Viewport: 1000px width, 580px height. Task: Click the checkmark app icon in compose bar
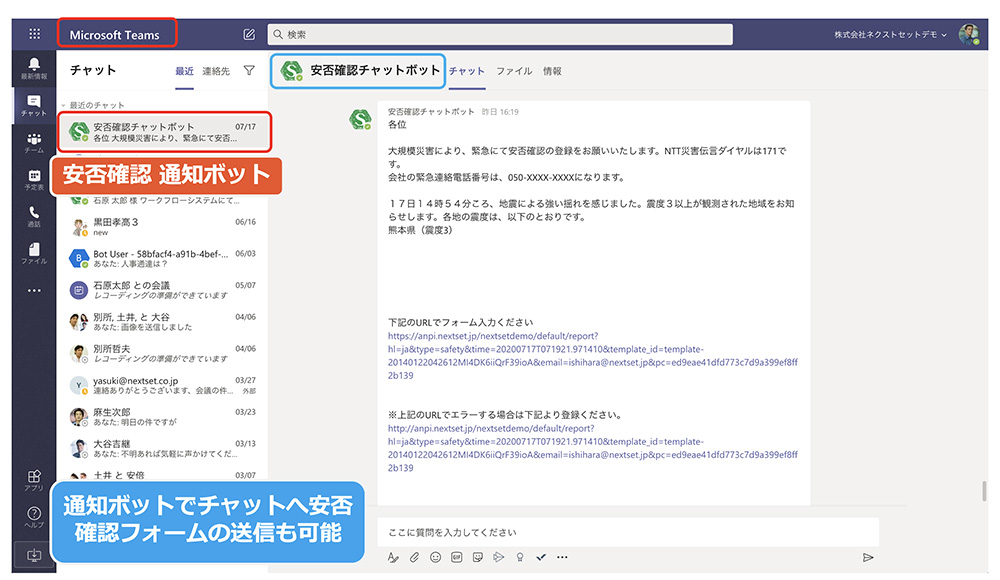tap(541, 558)
